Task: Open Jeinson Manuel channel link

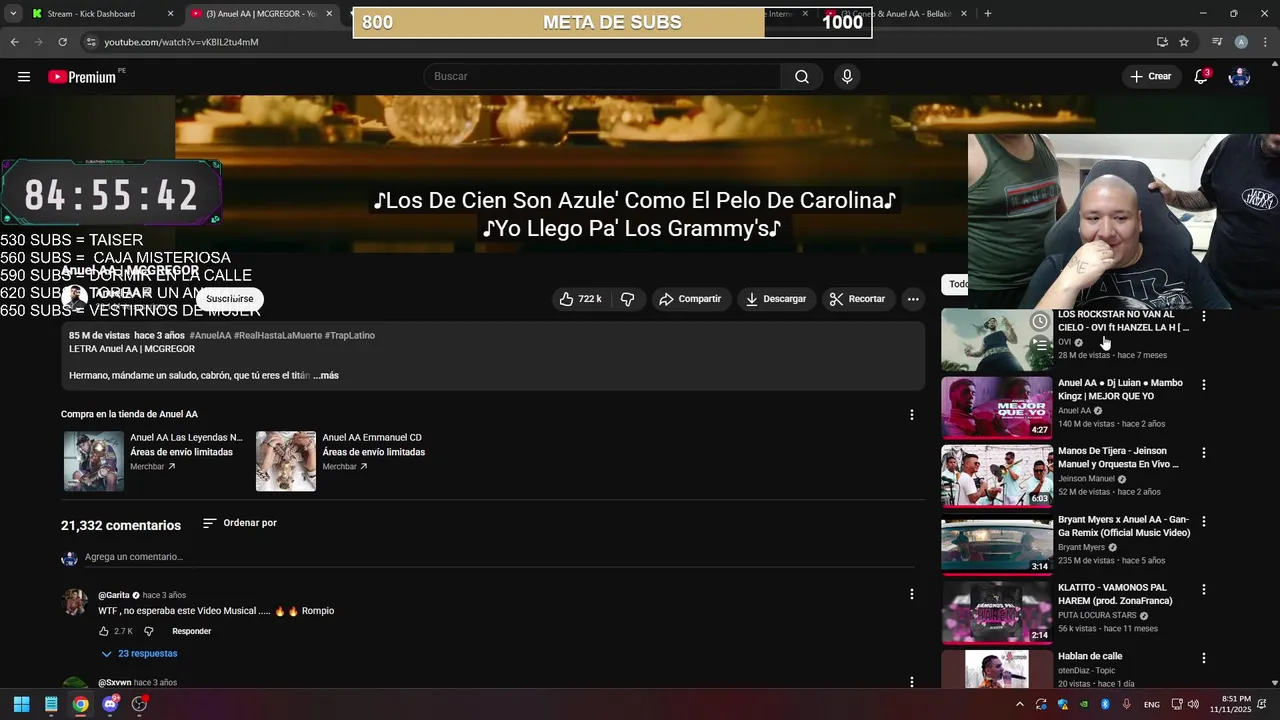Action: tap(1086, 479)
